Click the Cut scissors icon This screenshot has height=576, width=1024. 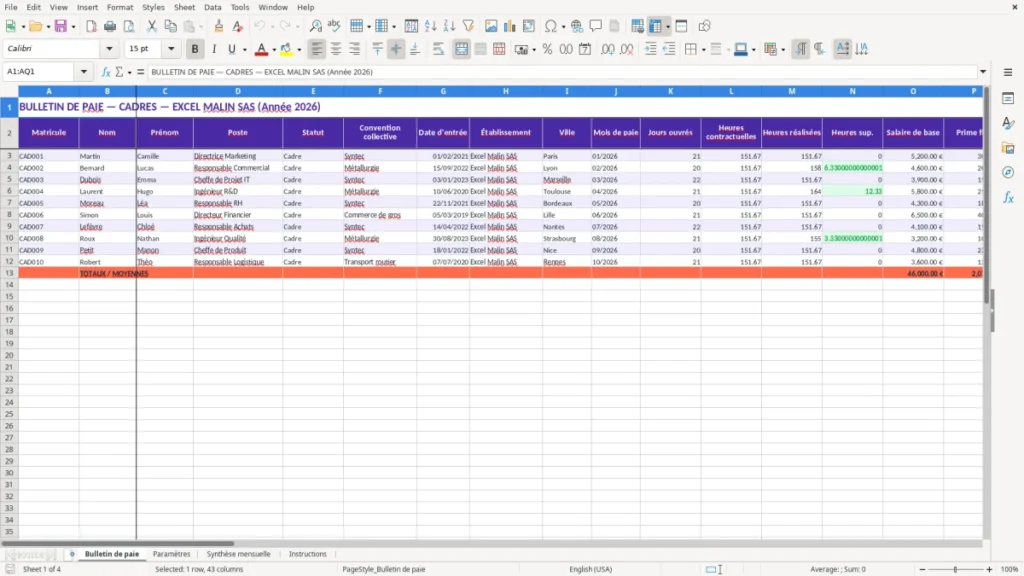(x=152, y=26)
